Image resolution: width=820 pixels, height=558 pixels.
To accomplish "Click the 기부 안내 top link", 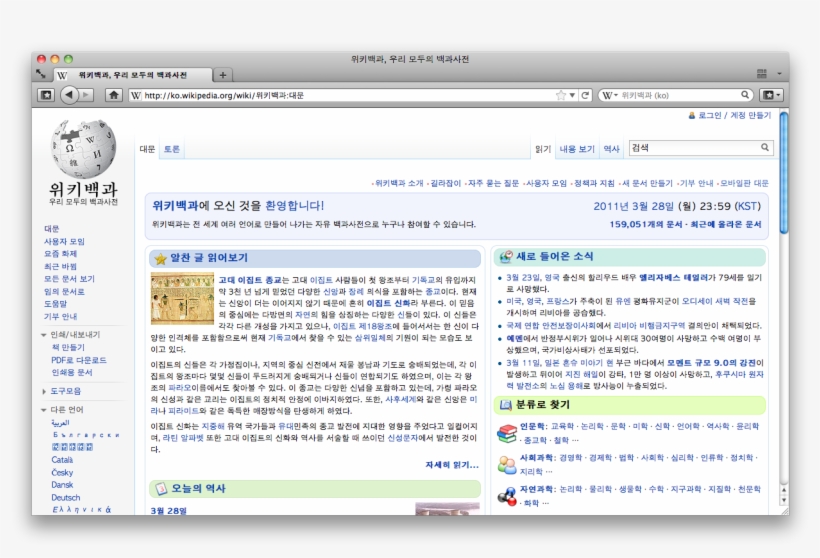I will [x=696, y=183].
